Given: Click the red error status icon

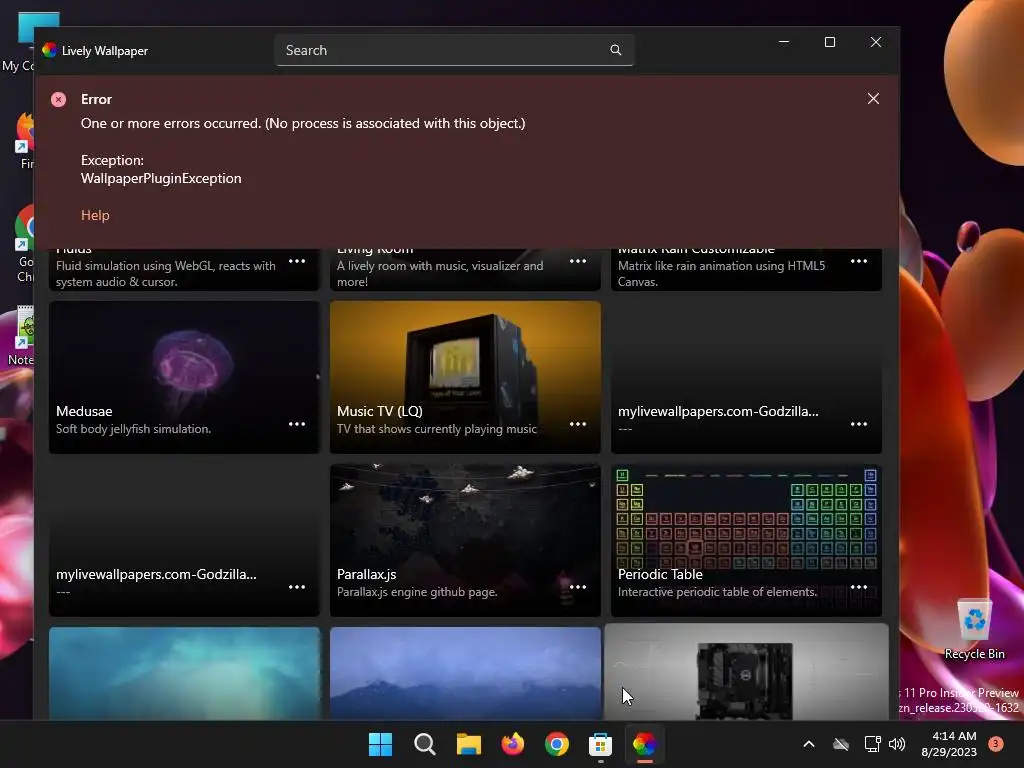Looking at the screenshot, I should point(59,99).
